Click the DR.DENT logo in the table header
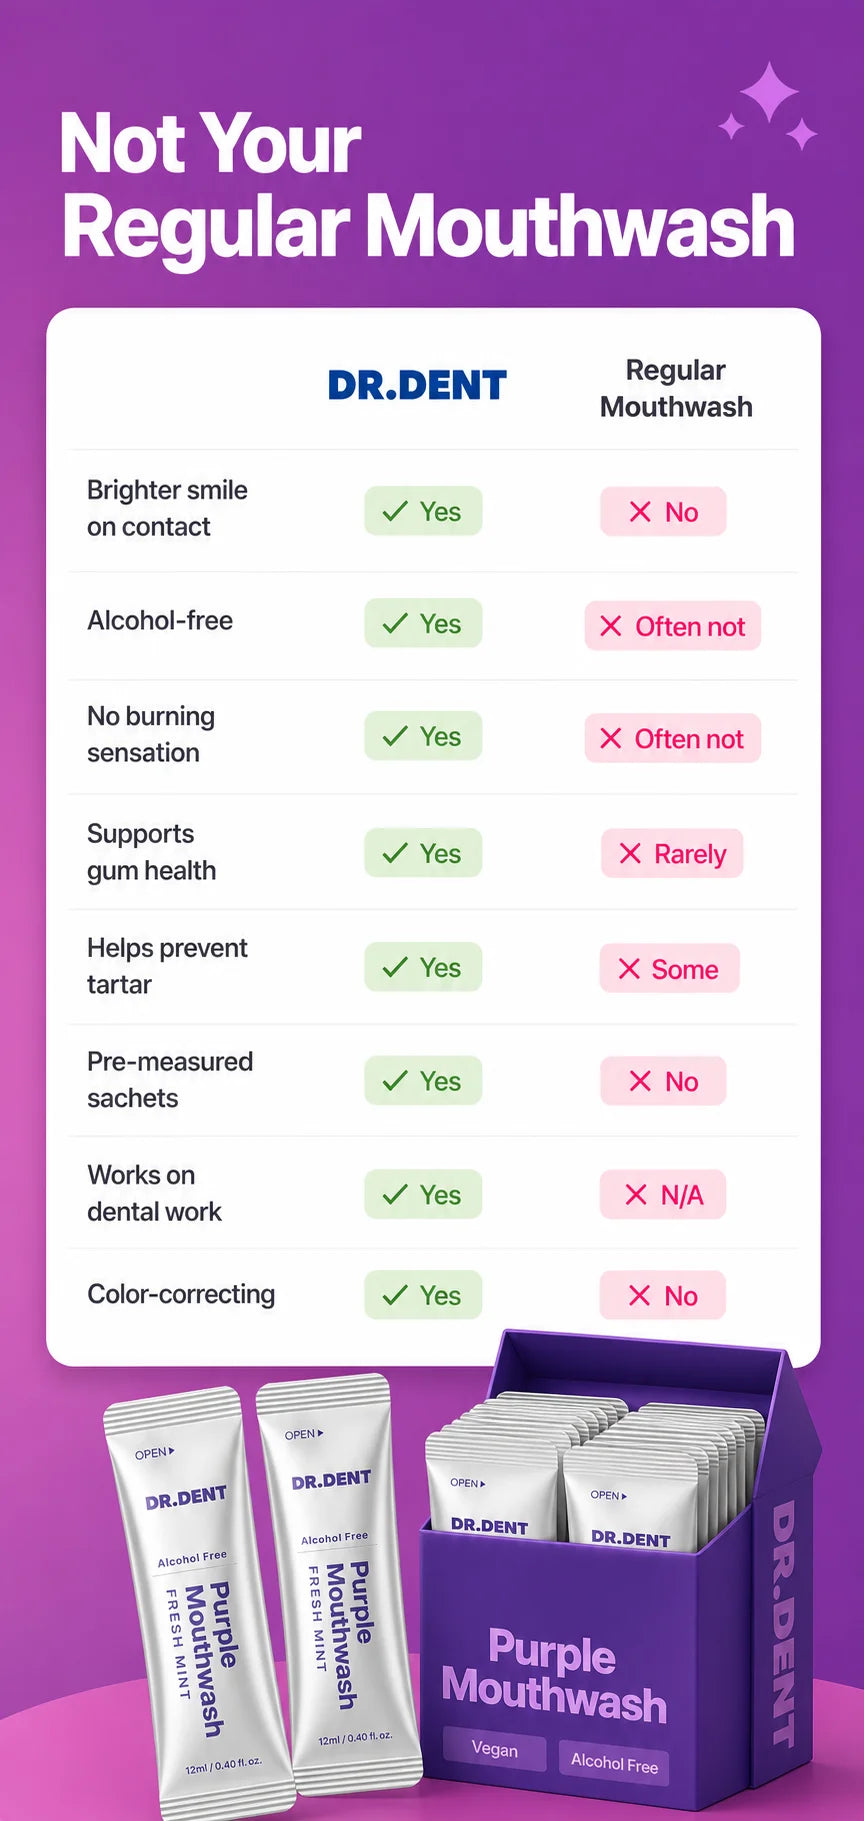Viewport: 864px width, 1821px height. pyautogui.click(x=417, y=385)
